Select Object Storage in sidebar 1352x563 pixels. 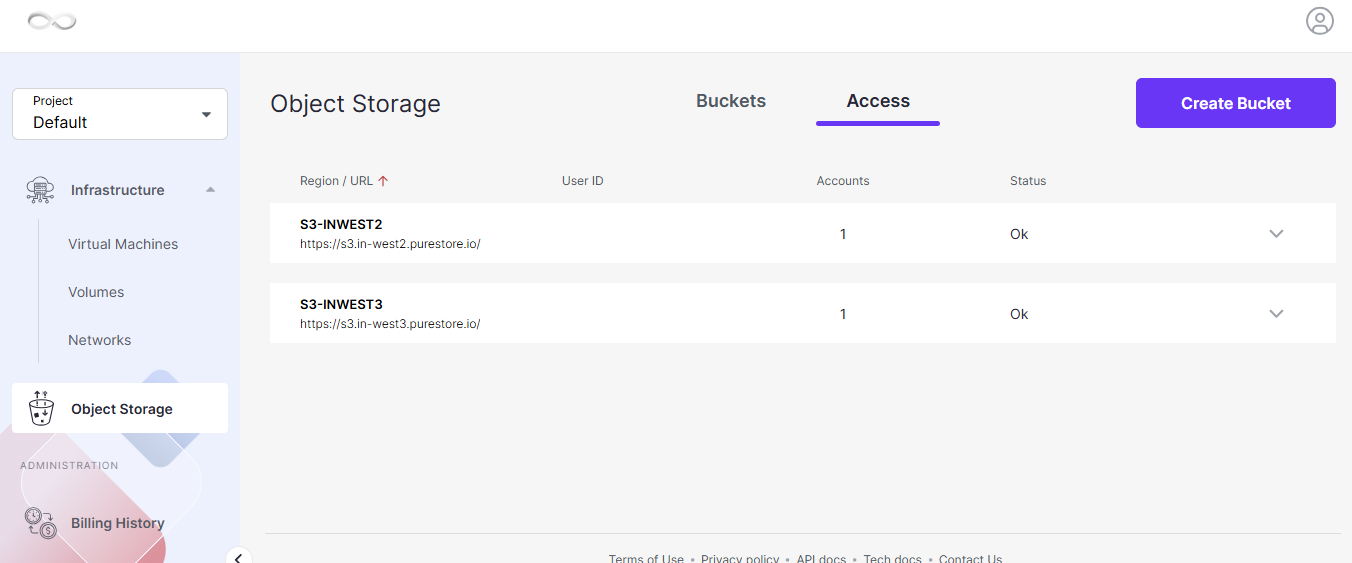[x=120, y=408]
